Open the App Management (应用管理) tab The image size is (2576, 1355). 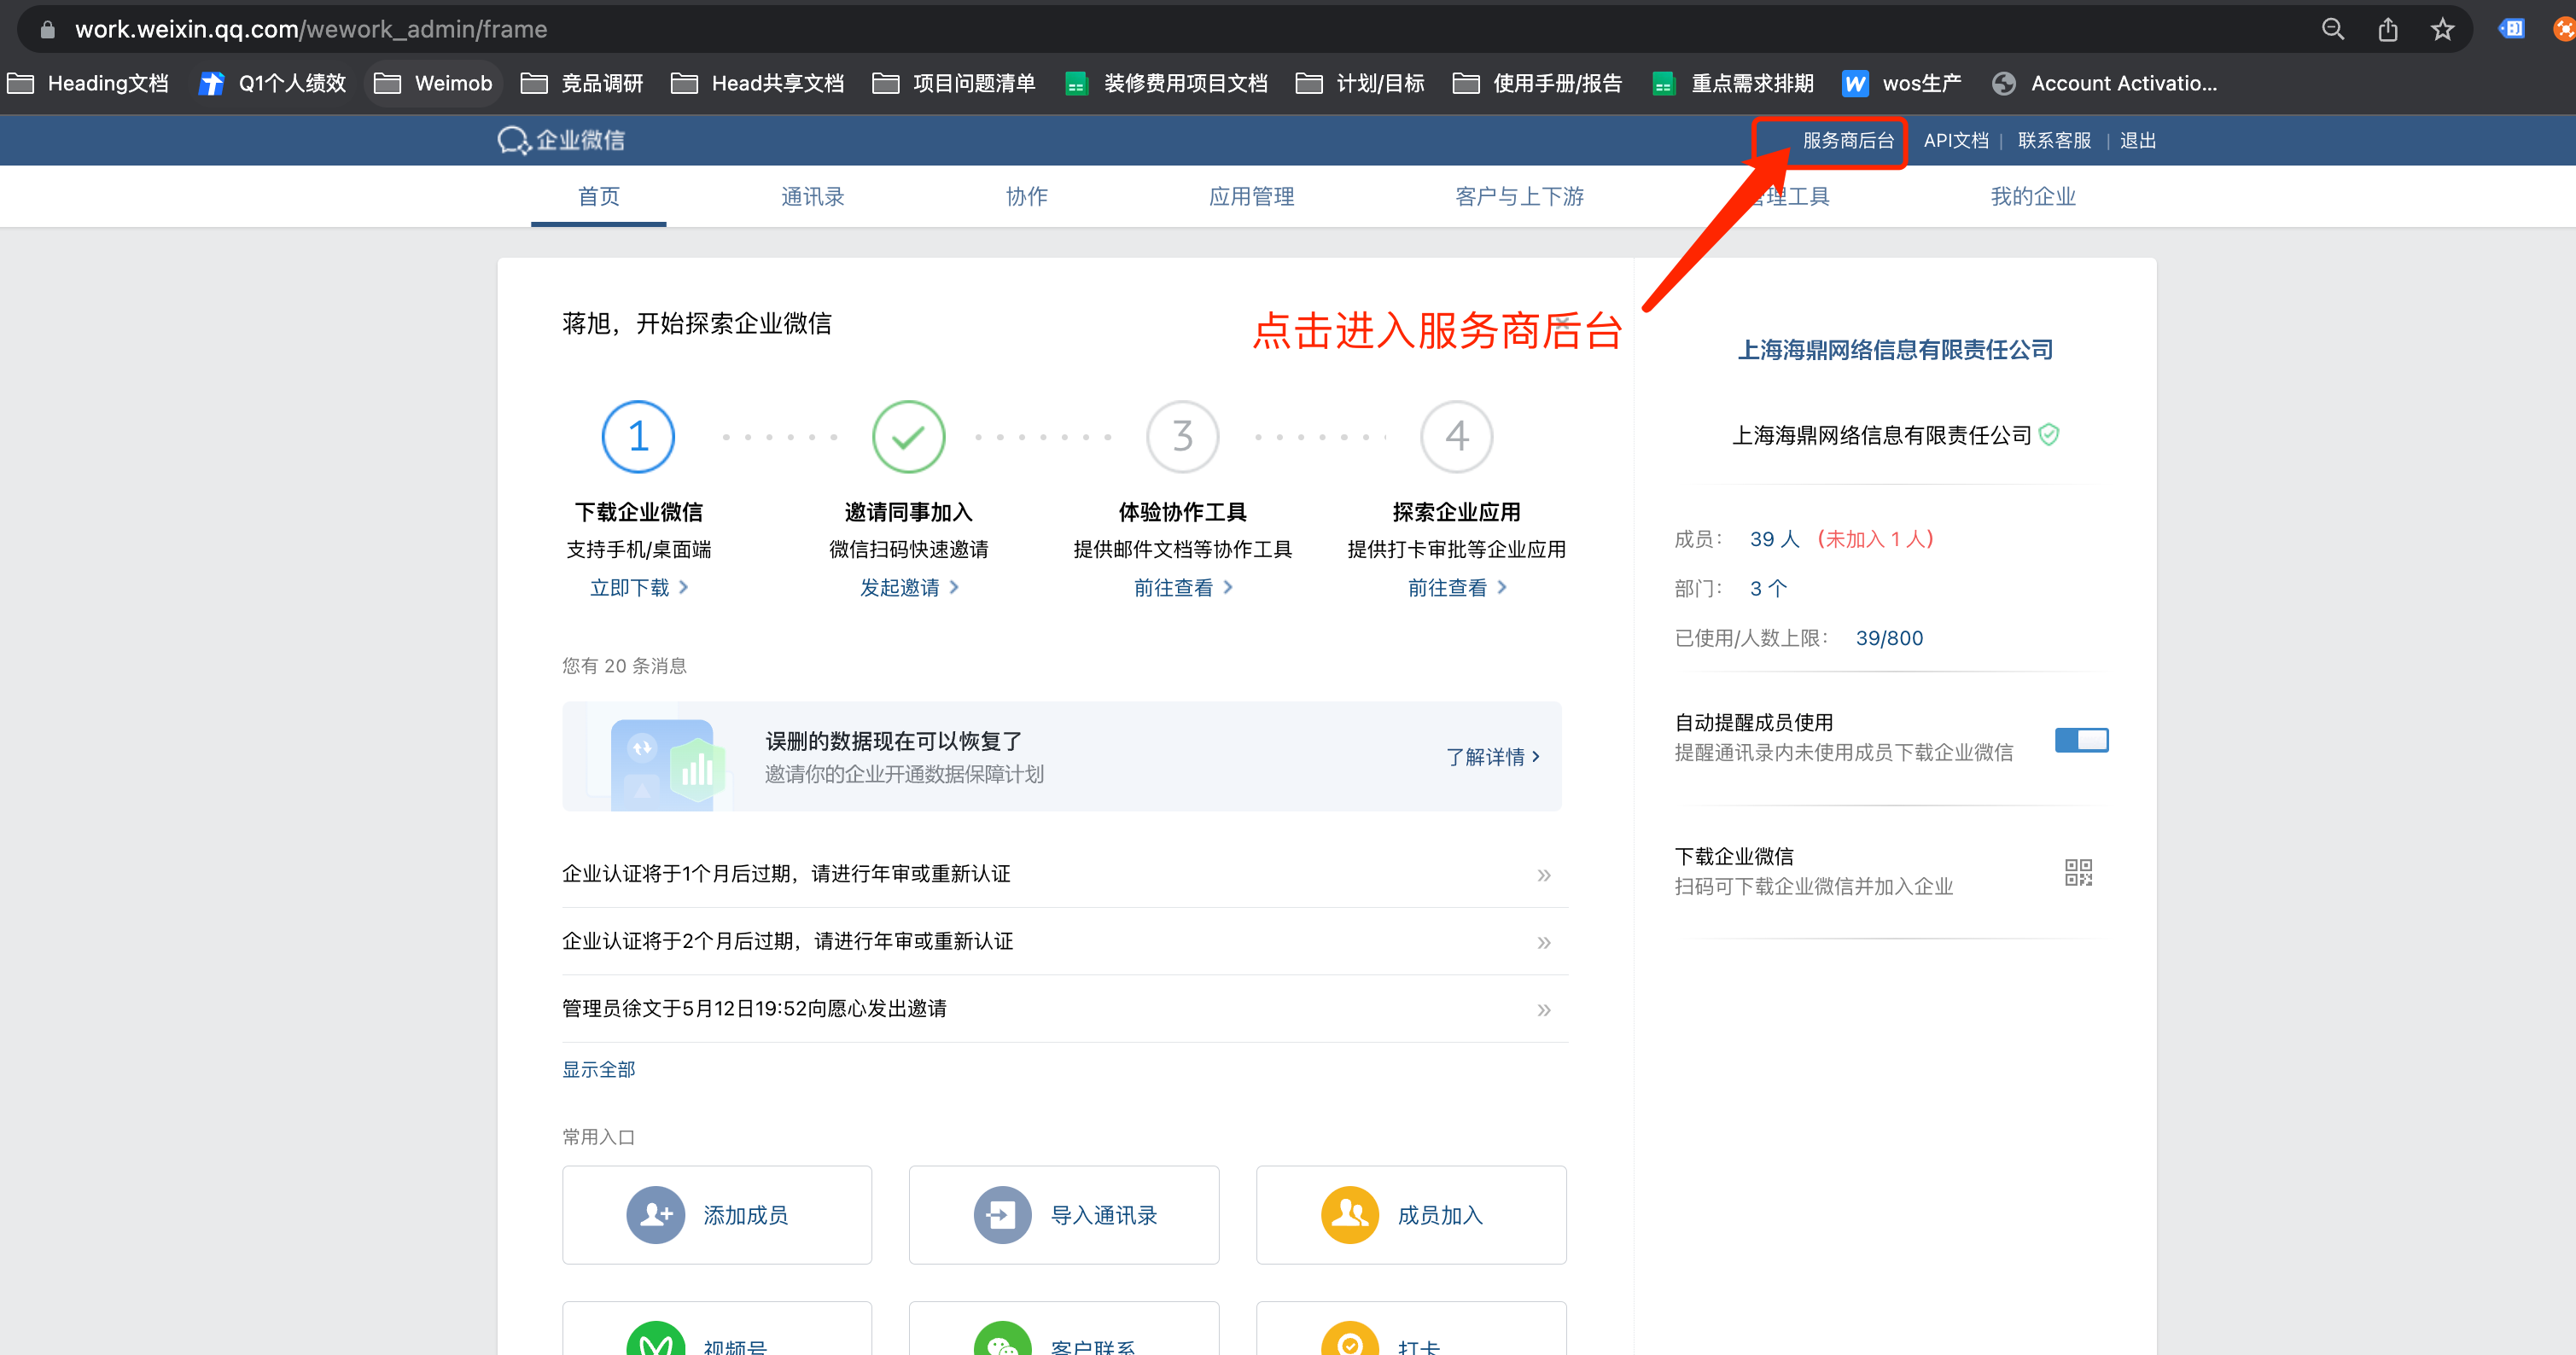[x=1251, y=196]
